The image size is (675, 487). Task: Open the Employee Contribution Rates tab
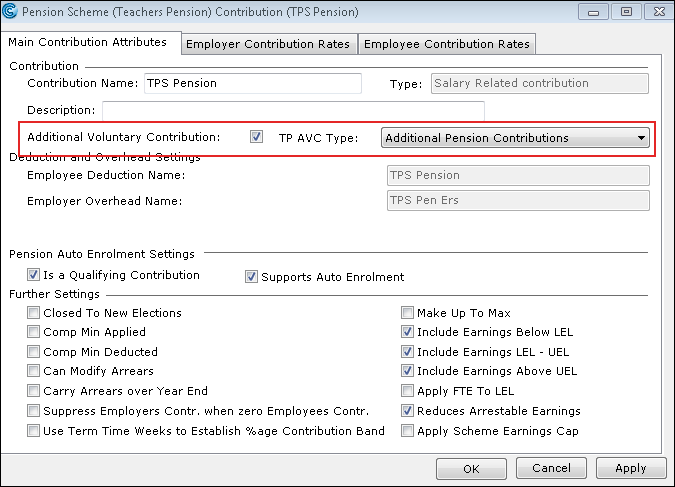point(447,44)
